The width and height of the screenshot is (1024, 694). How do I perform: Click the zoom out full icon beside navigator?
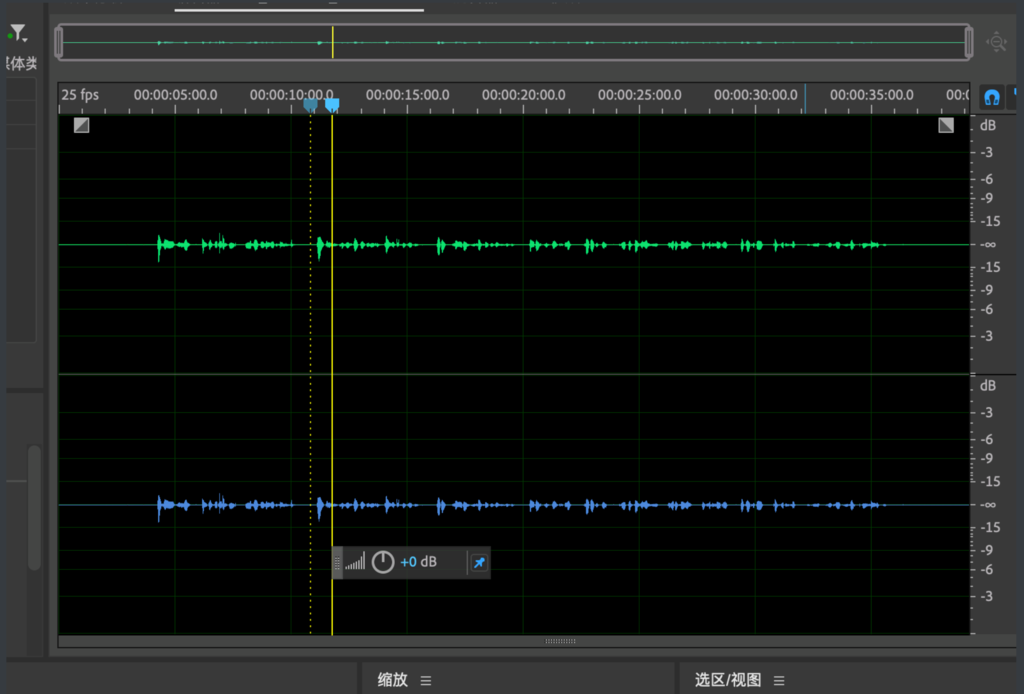pos(997,42)
